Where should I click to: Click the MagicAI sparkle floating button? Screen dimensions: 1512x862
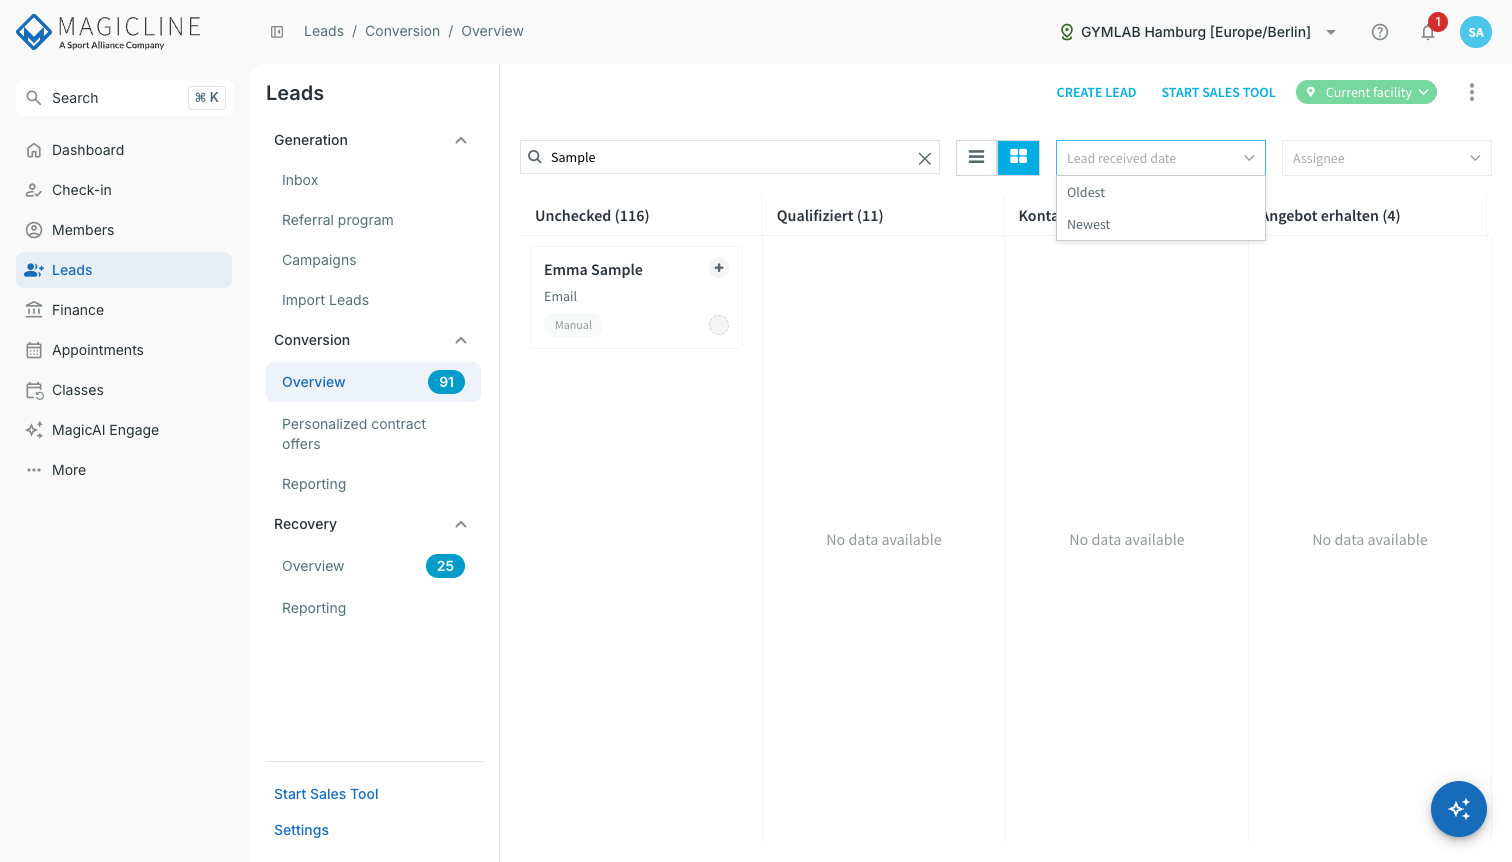pos(1459,809)
